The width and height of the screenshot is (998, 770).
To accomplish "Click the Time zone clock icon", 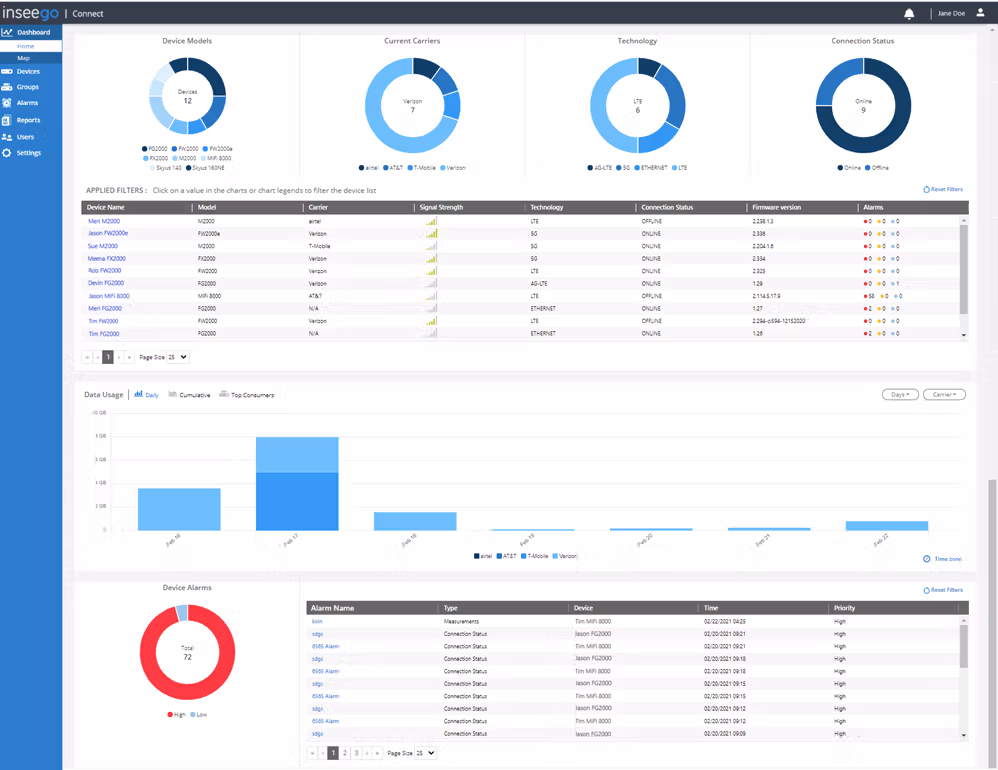I will pos(927,559).
